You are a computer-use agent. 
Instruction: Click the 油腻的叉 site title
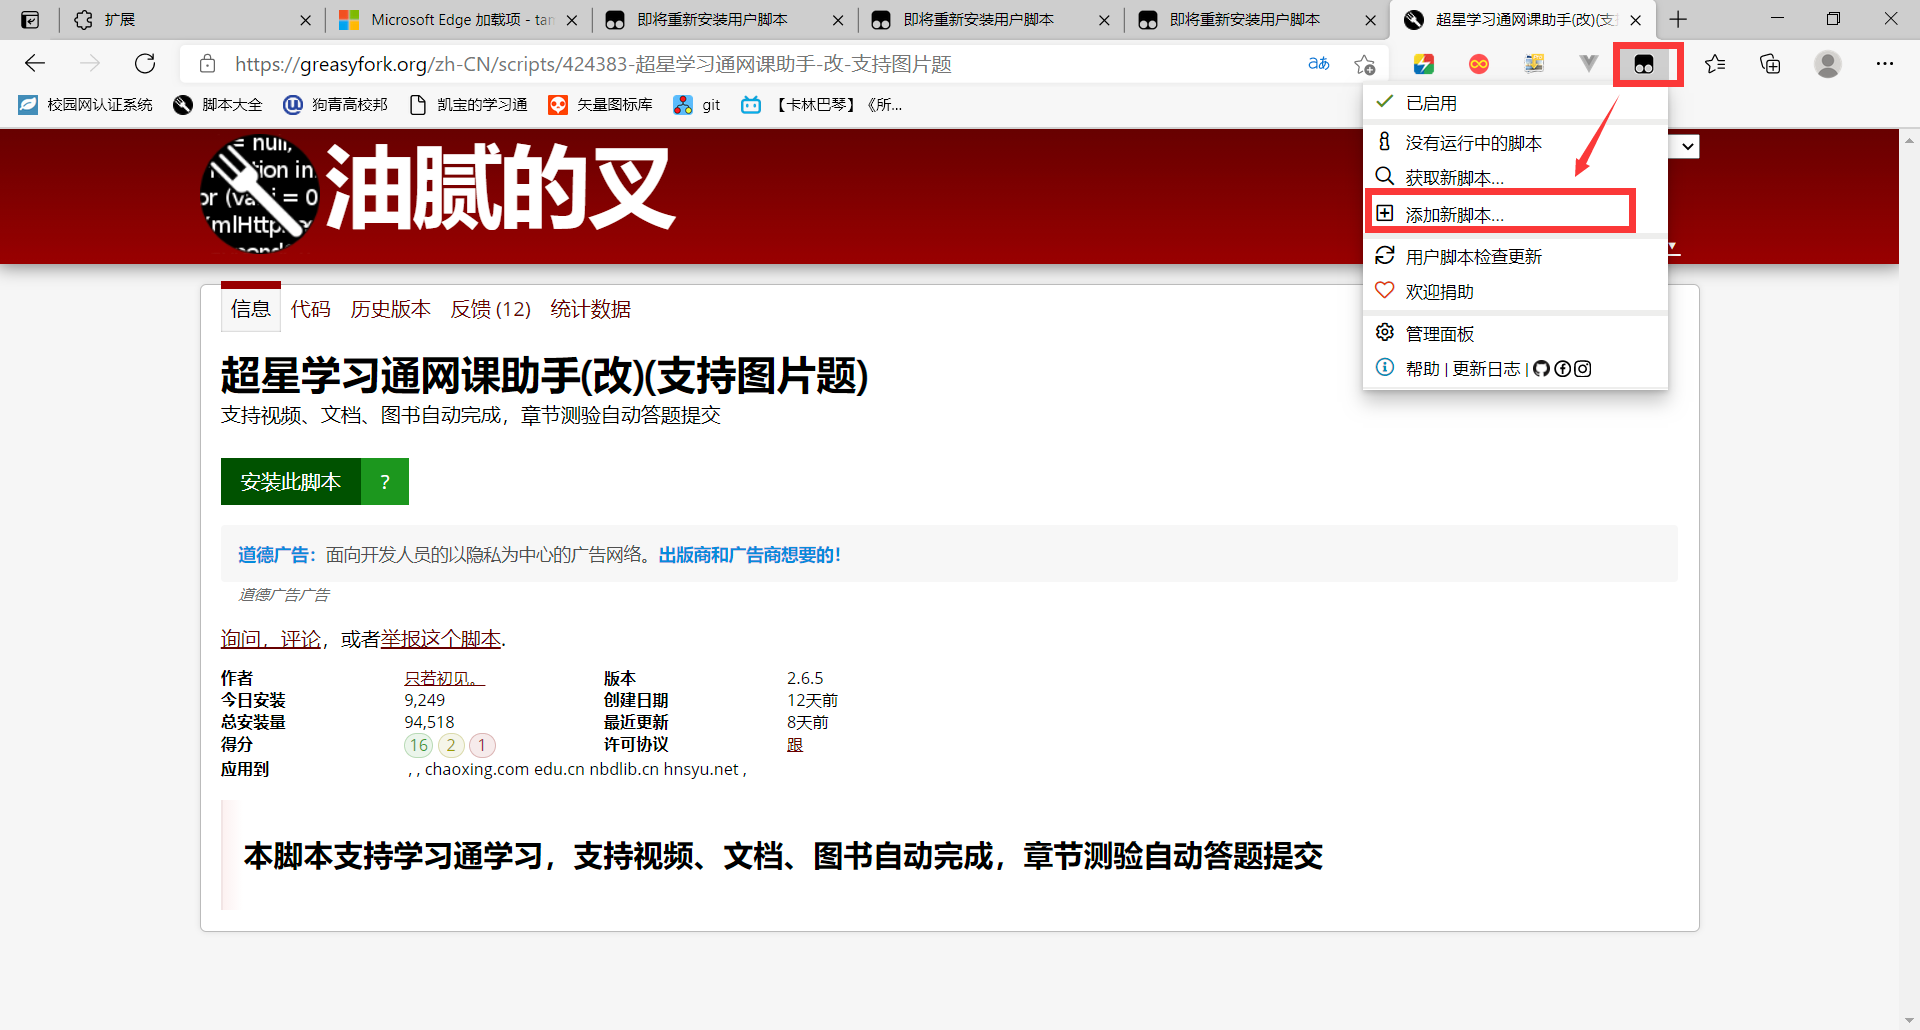(x=500, y=187)
